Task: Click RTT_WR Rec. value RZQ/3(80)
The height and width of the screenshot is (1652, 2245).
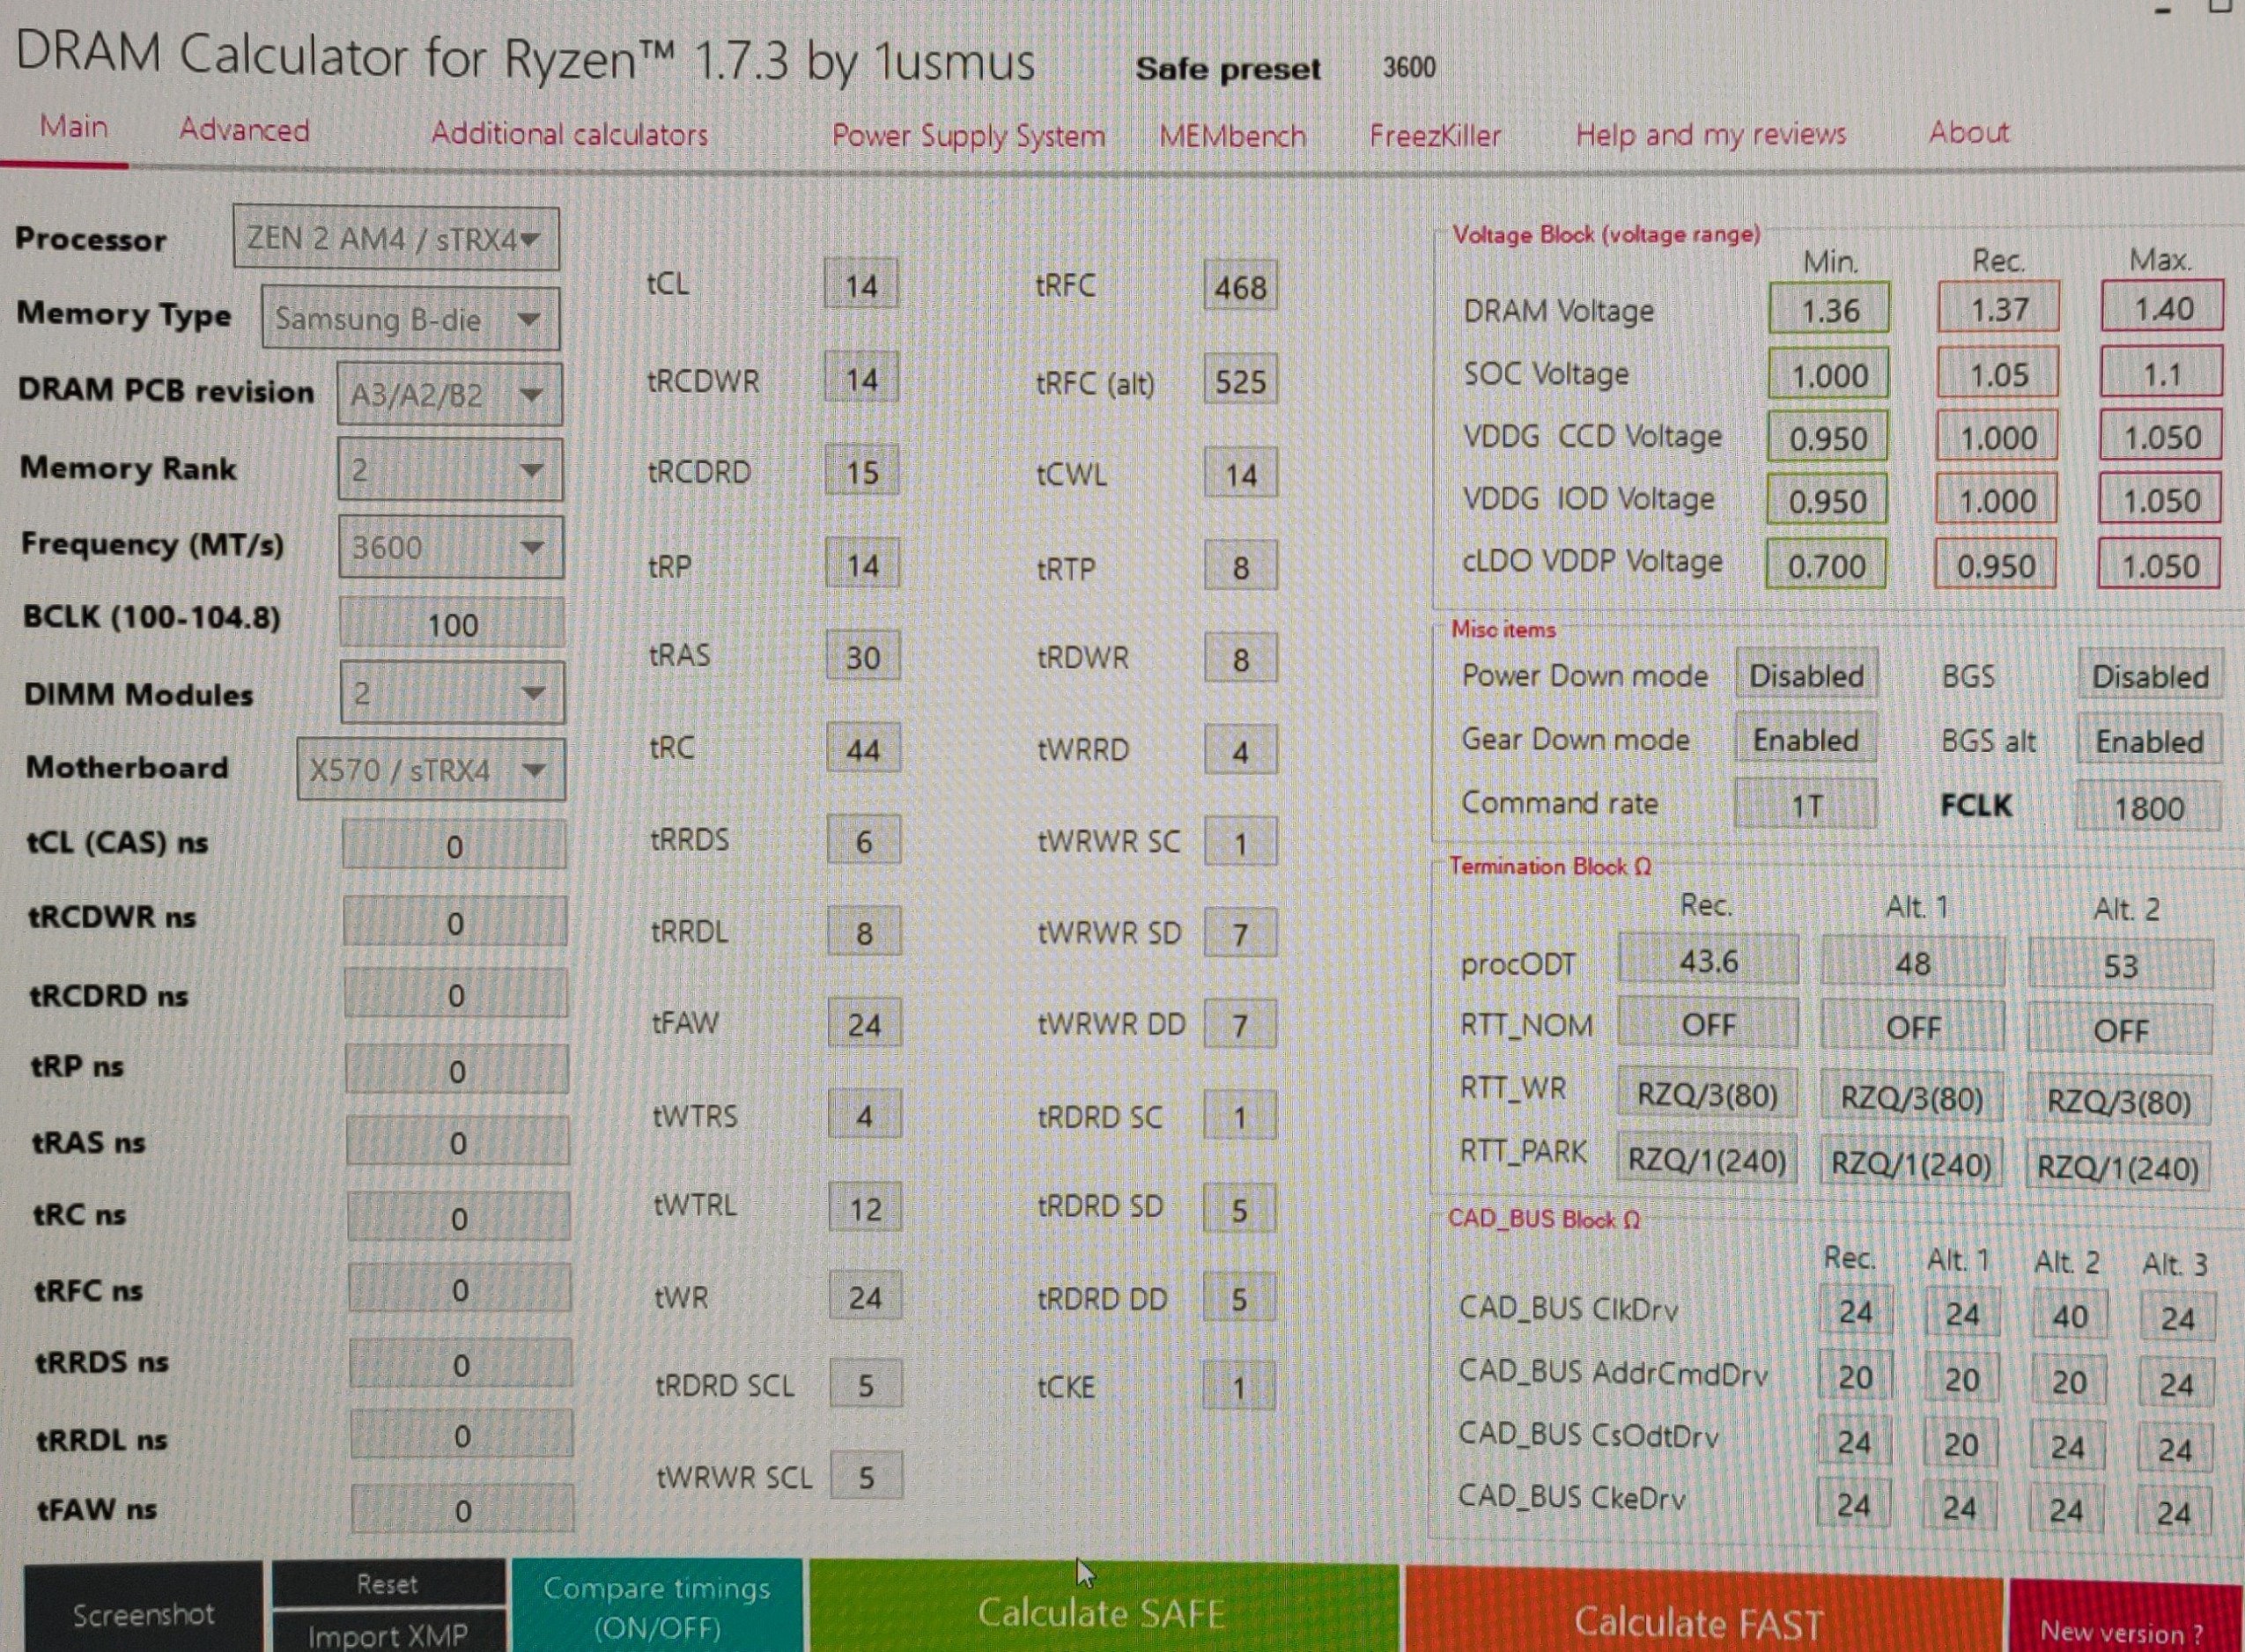Action: point(1707,1093)
